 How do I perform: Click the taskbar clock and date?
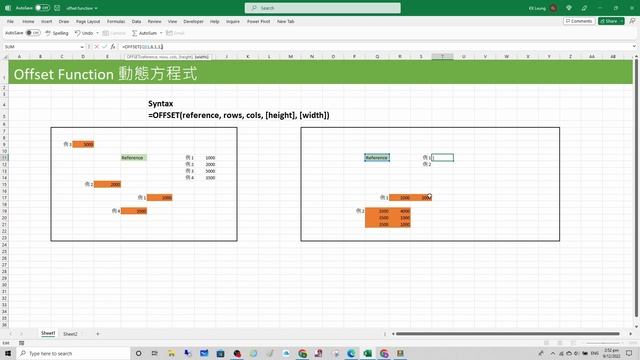(x=611, y=353)
